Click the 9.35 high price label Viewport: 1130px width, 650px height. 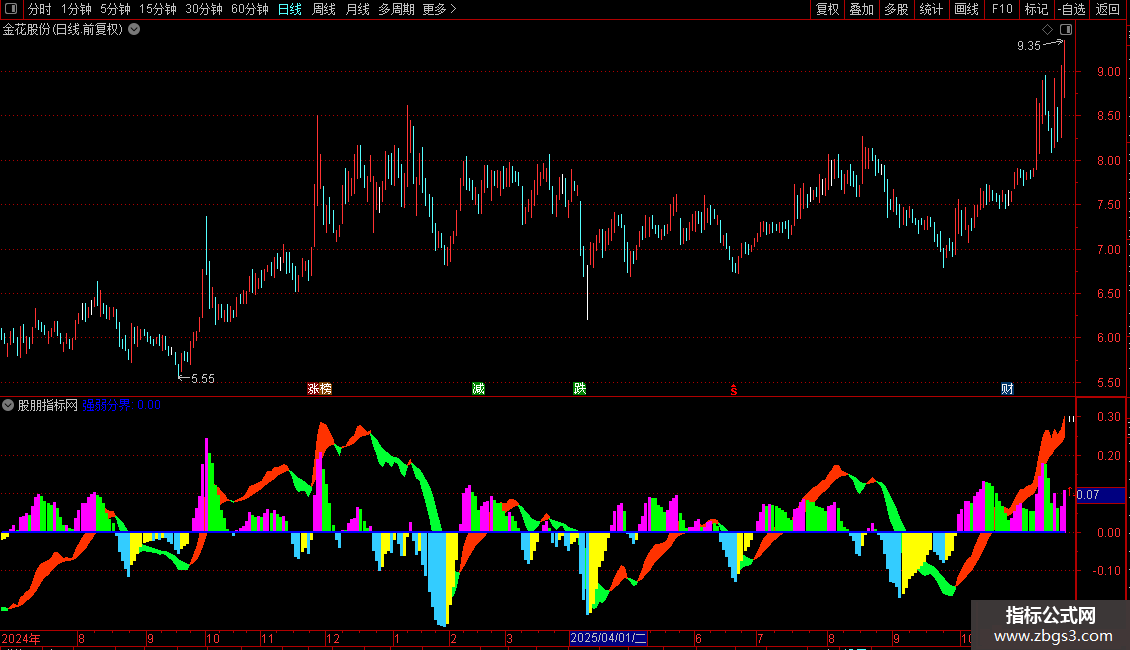click(1028, 46)
